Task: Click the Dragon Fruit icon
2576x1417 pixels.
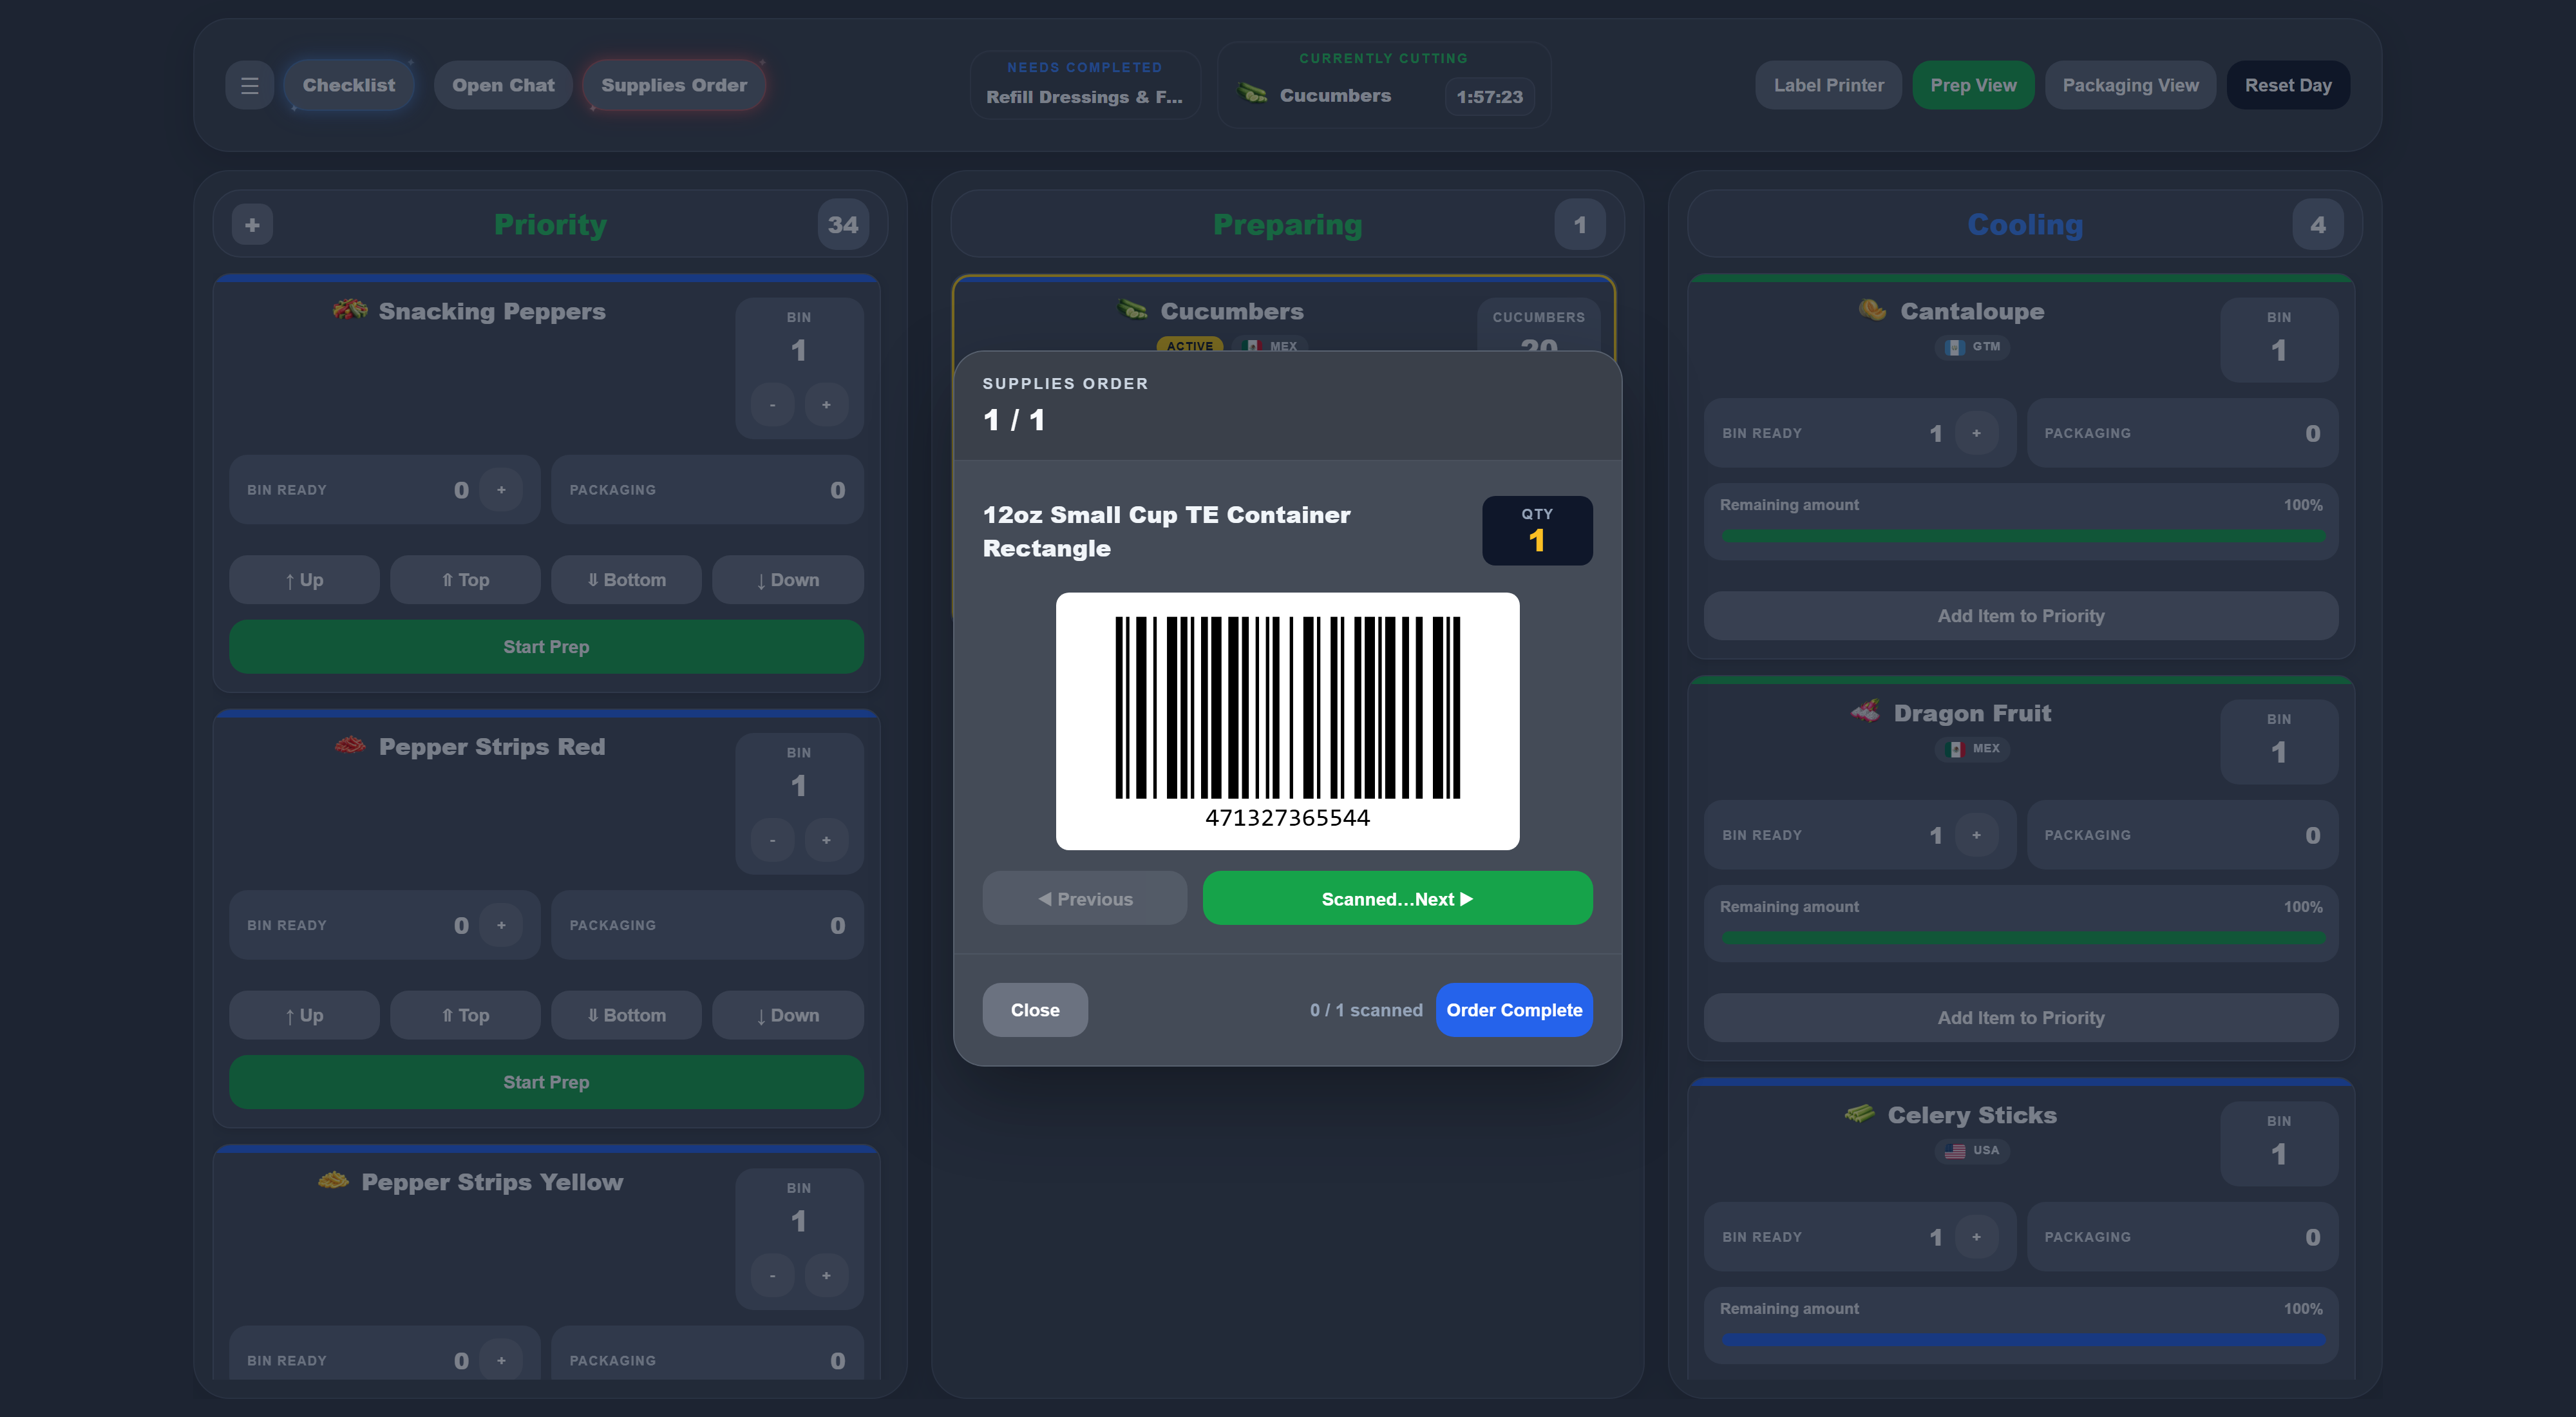Action: click(x=1866, y=712)
